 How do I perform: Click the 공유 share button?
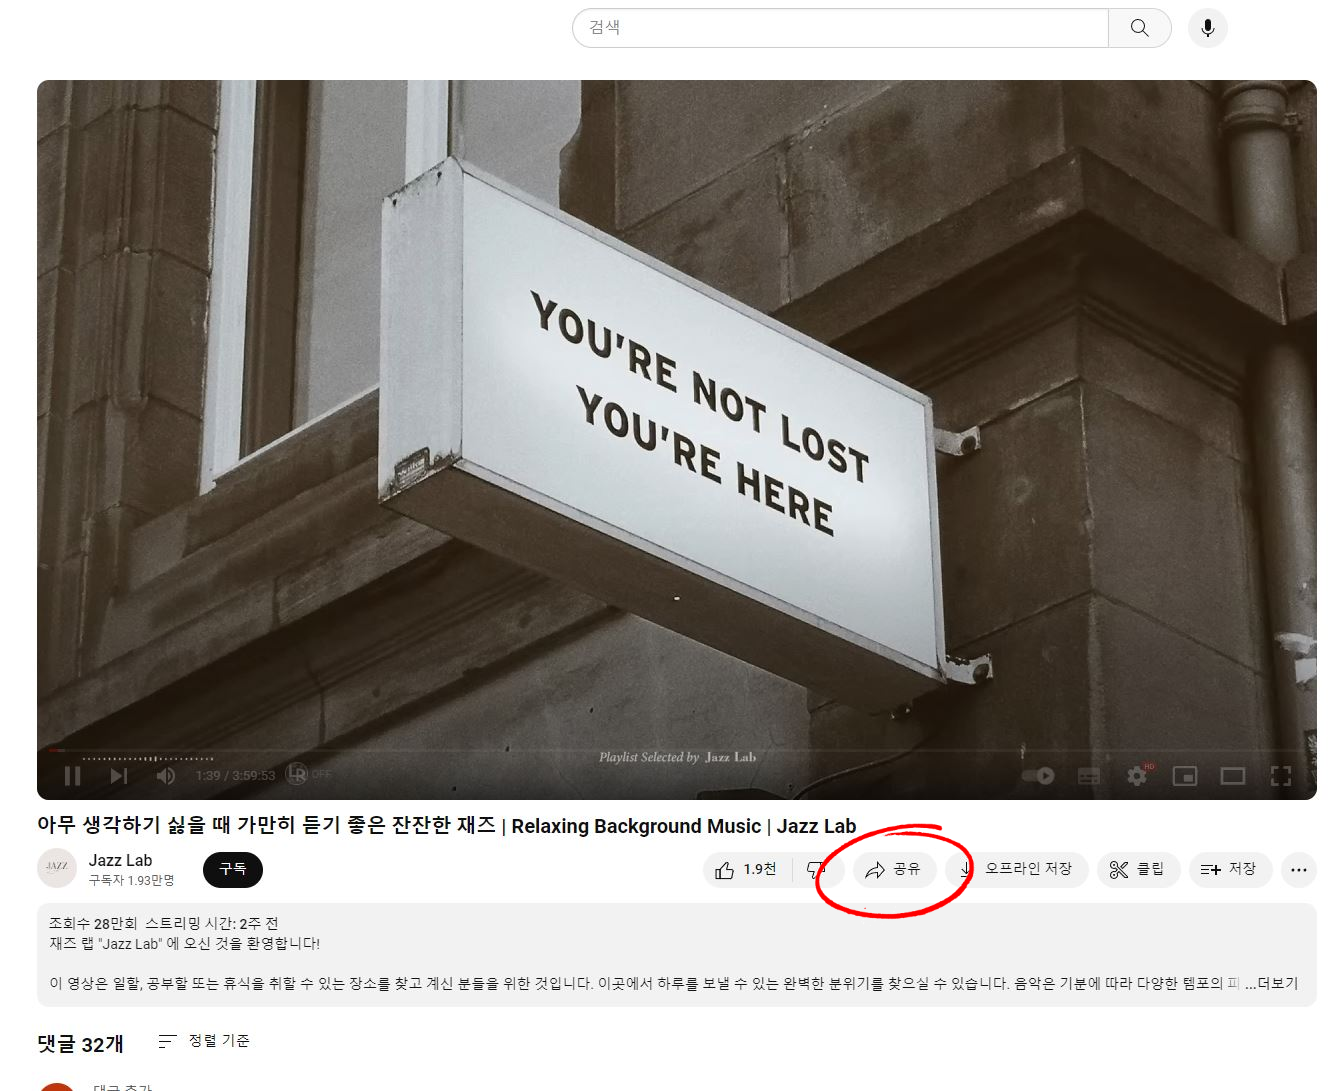pyautogui.click(x=894, y=870)
